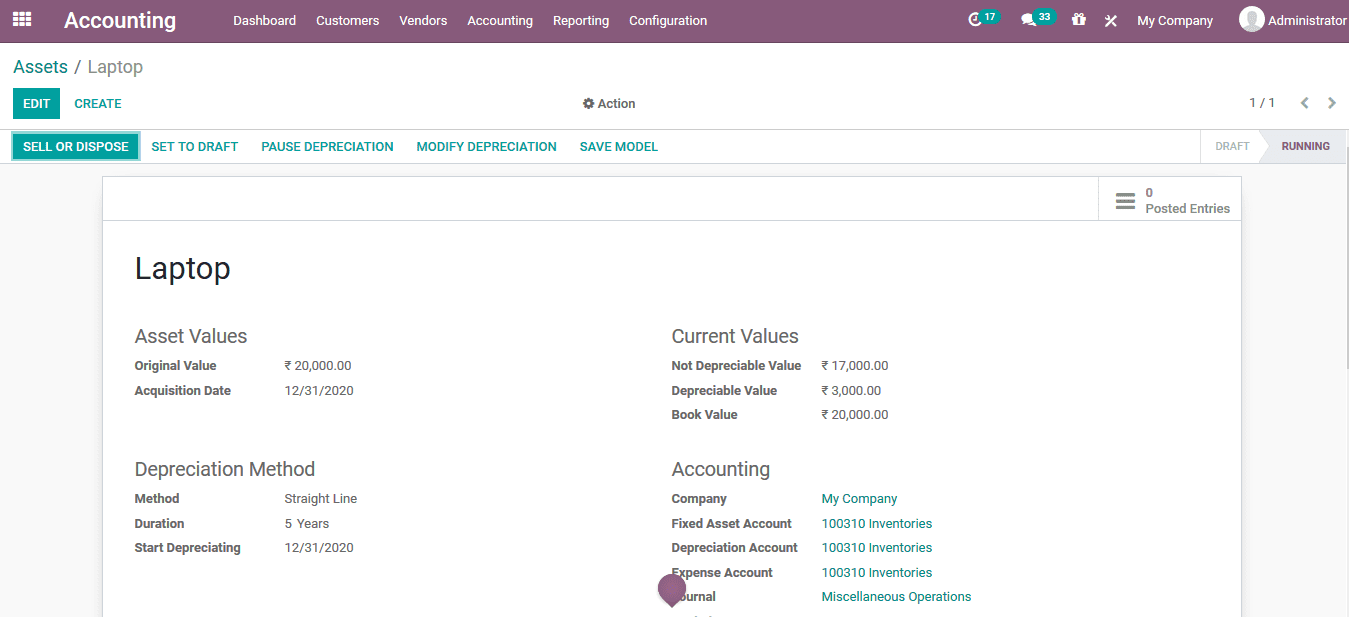Open the activities clock showing 17 items
The height and width of the screenshot is (617, 1349).
tap(977, 19)
